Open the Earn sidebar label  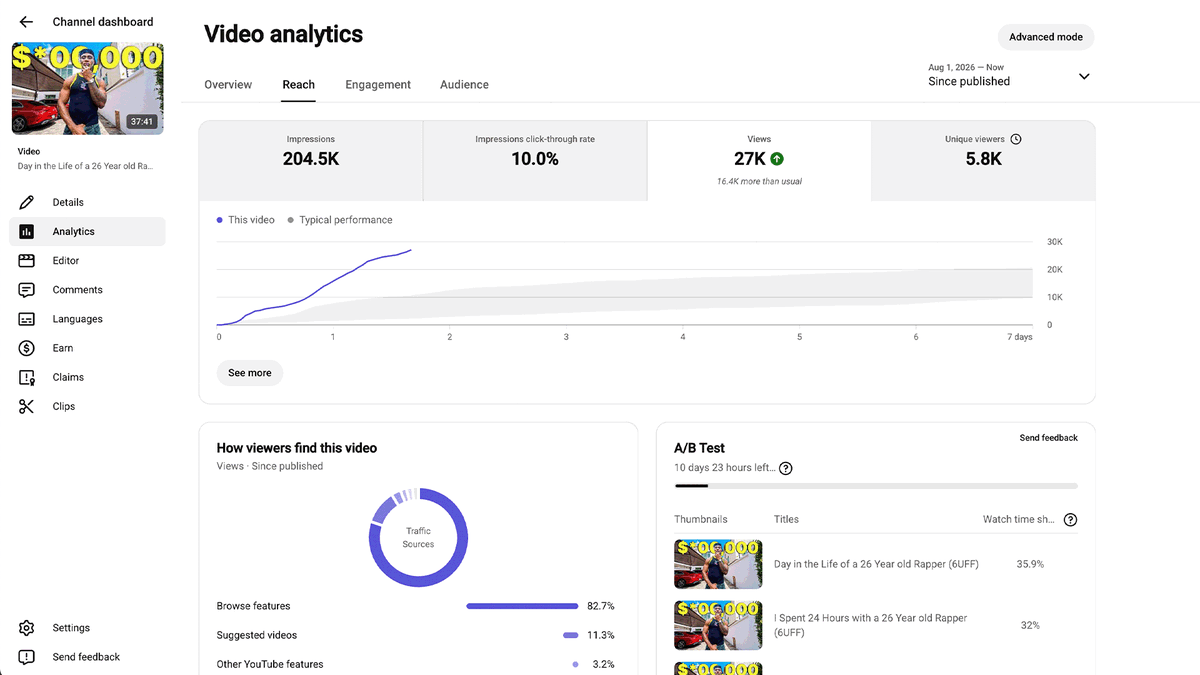[63, 348]
